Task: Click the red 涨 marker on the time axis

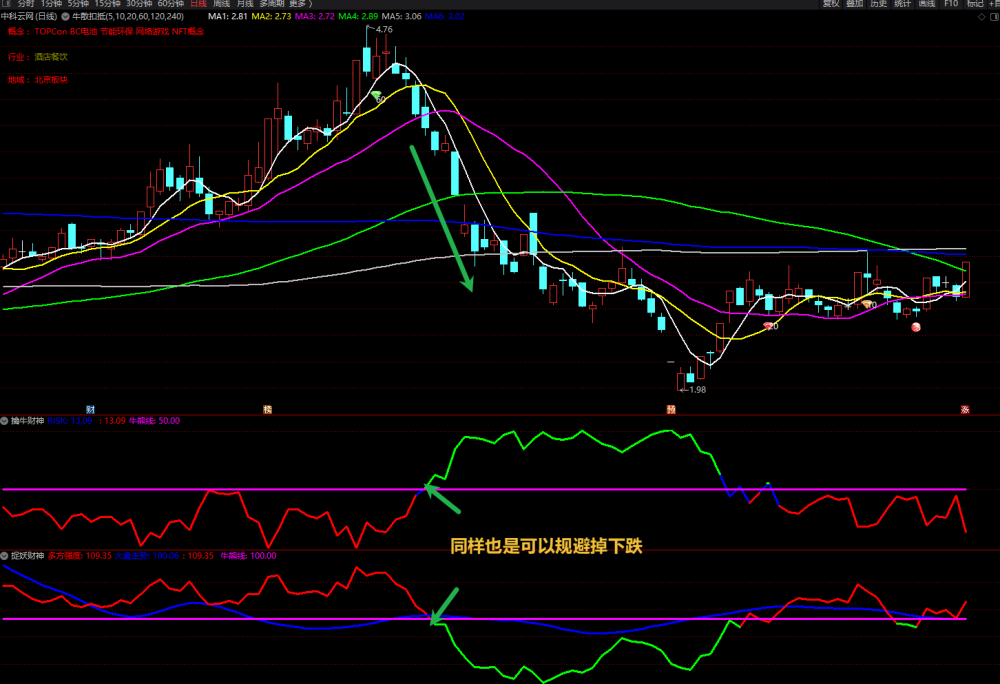Action: click(965, 409)
